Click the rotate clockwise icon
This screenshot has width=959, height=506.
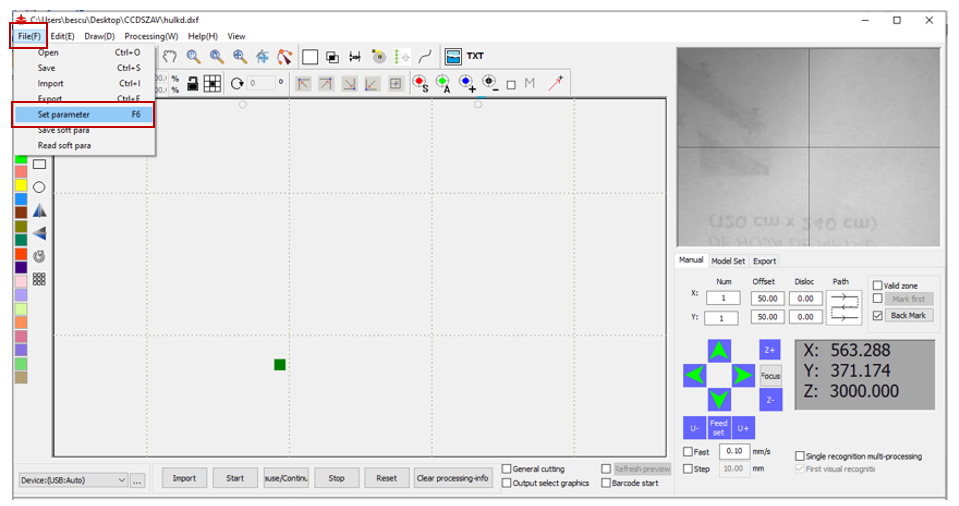[x=237, y=83]
